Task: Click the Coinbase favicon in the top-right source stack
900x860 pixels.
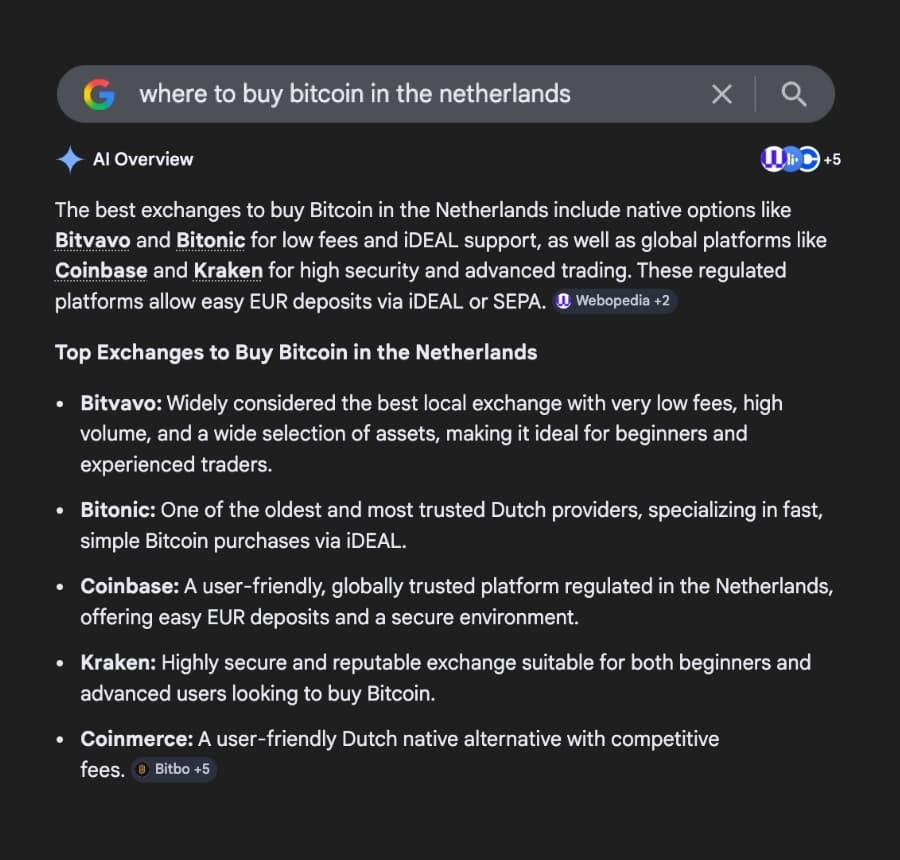Action: pos(807,158)
